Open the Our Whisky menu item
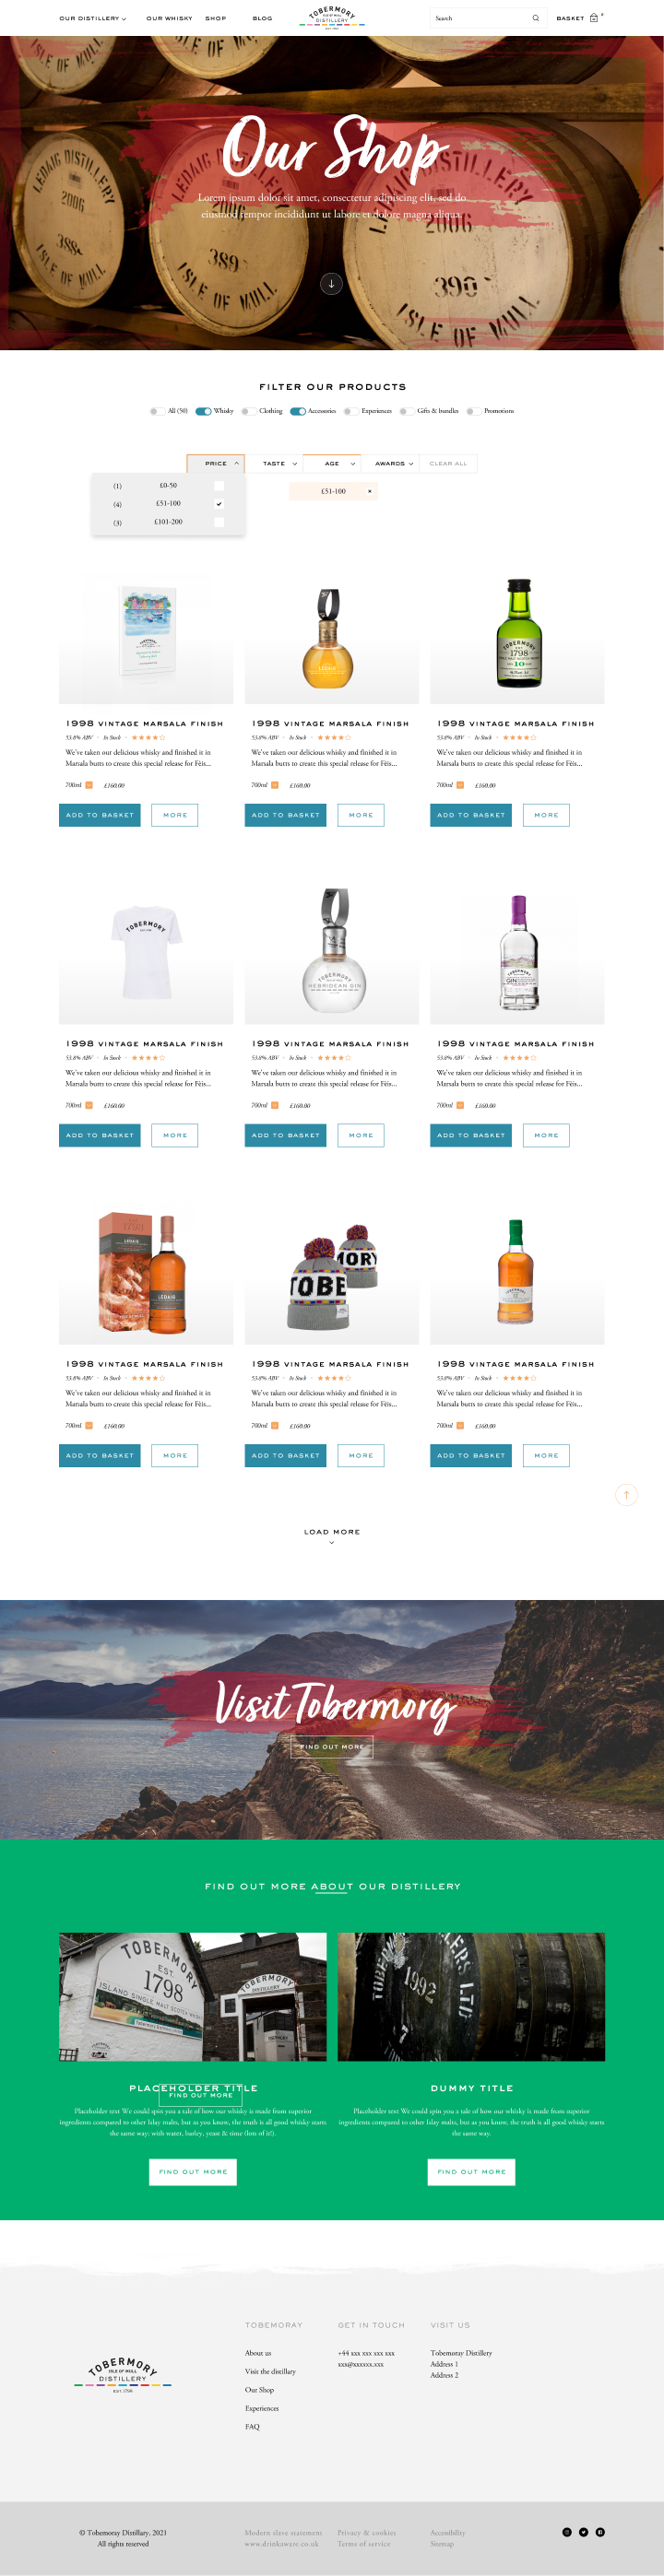Viewport: 664px width, 2576px height. [169, 18]
